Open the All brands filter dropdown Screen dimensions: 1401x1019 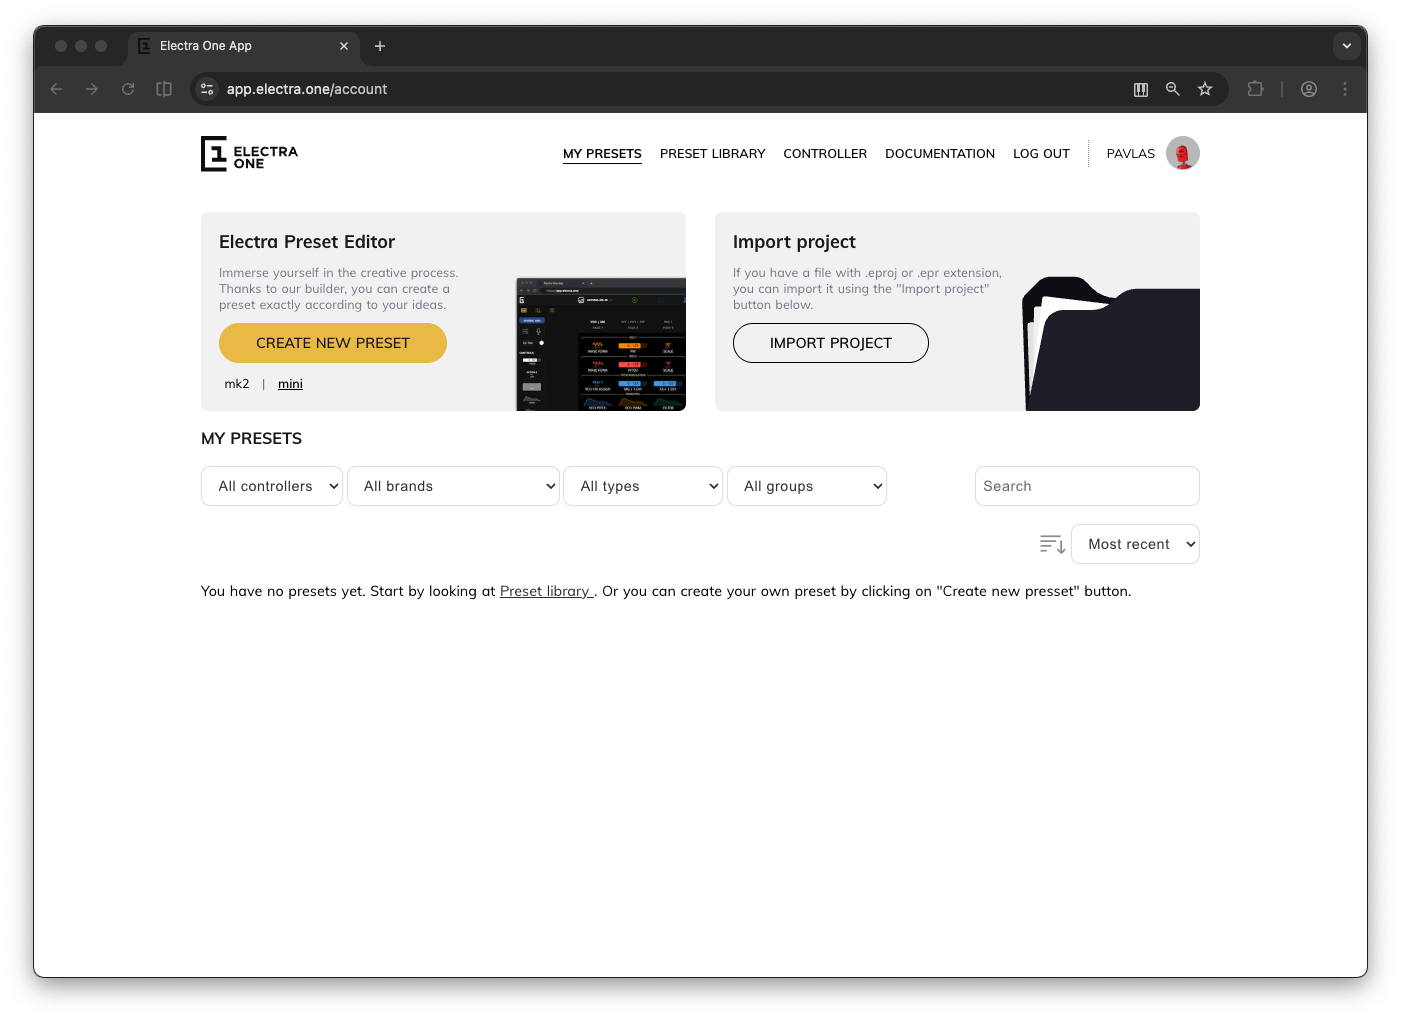[x=453, y=486]
